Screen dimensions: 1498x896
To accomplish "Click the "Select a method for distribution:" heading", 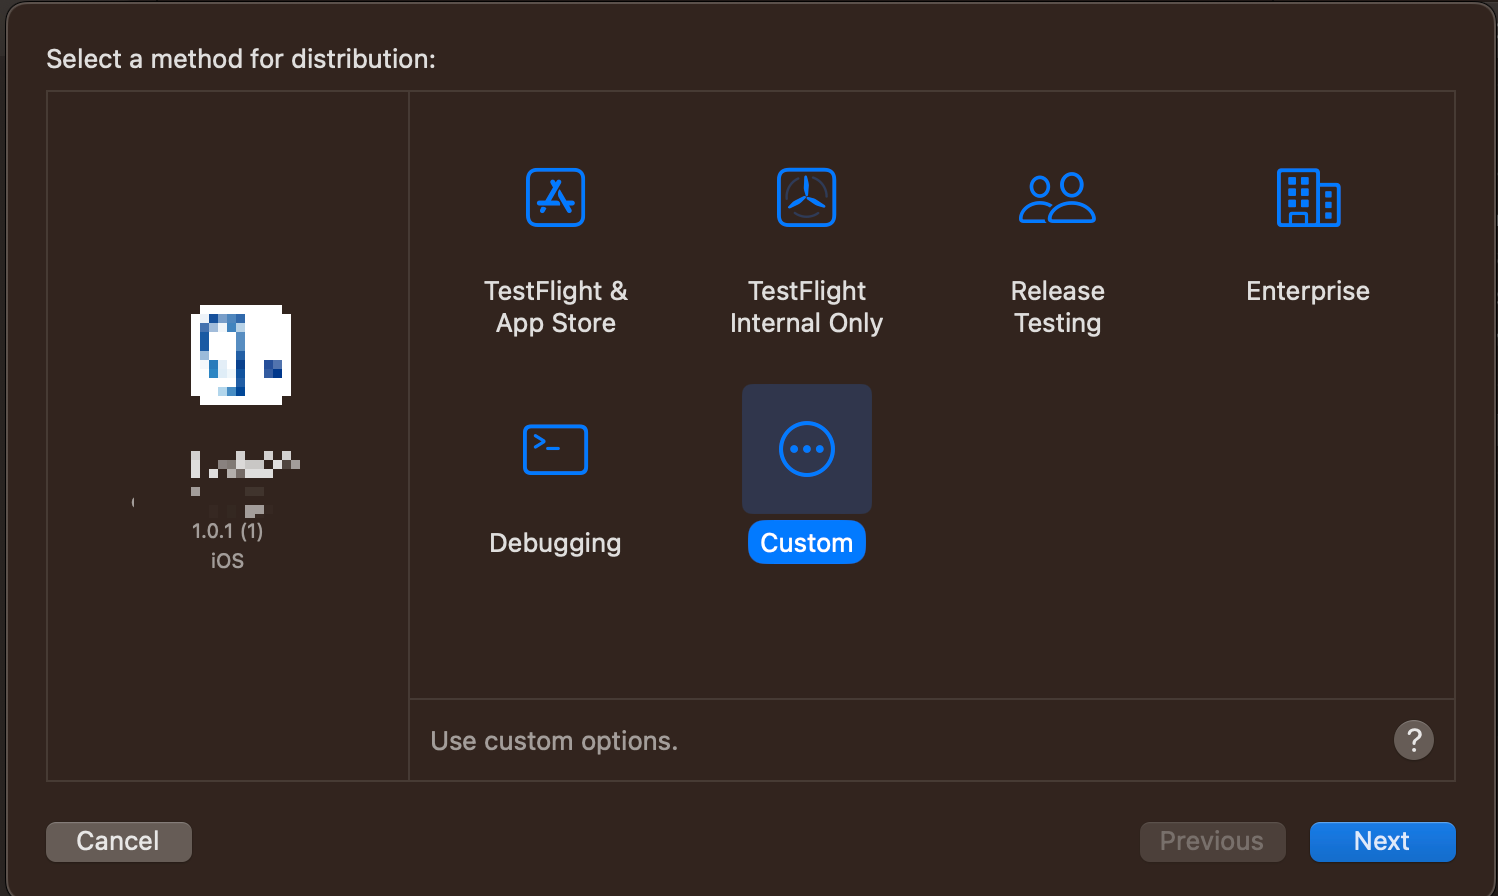I will click(x=241, y=59).
